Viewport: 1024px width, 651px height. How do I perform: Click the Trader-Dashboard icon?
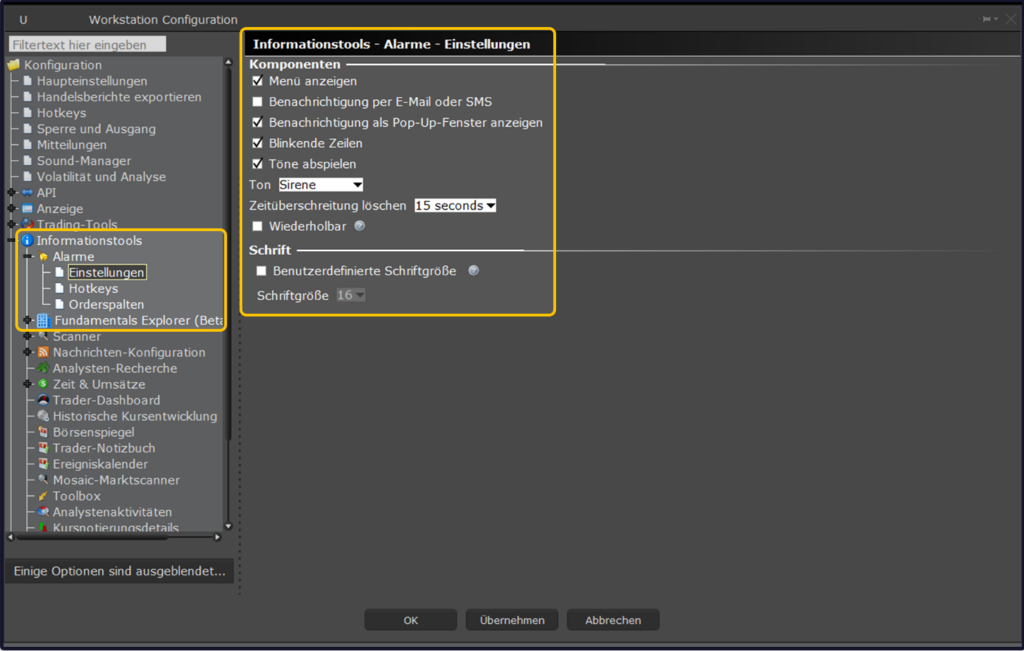point(43,400)
